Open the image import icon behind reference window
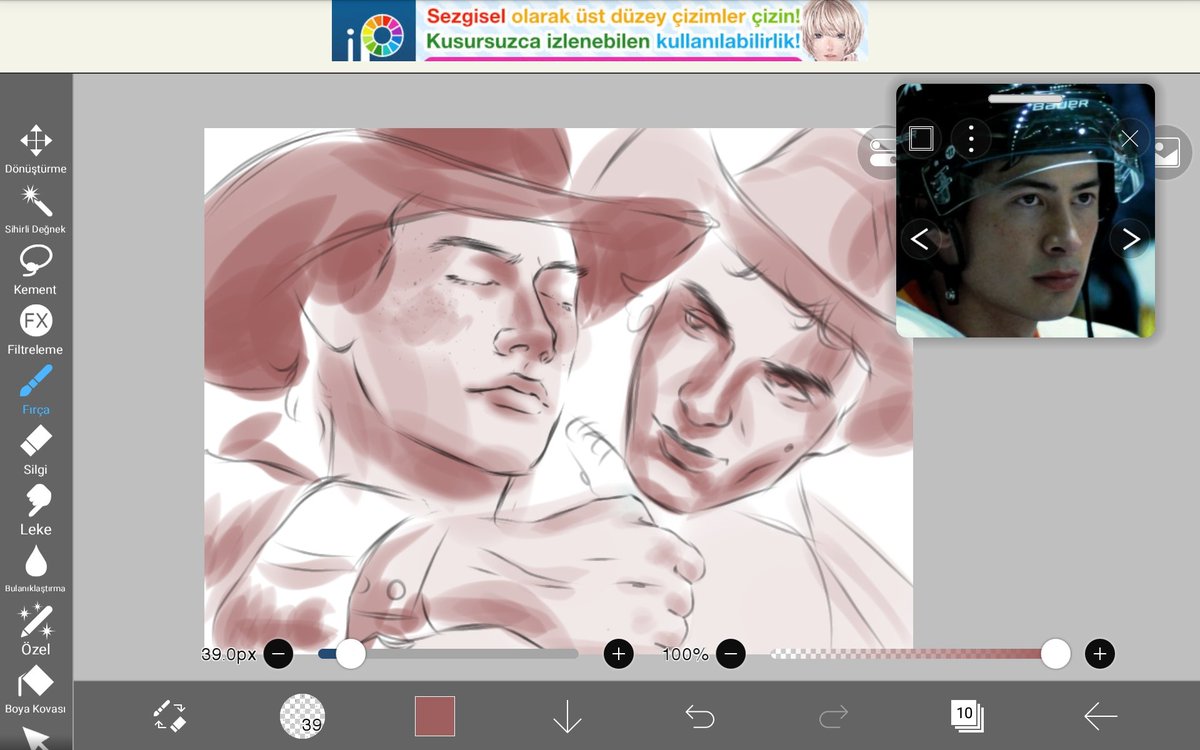Screen dimensions: 1200x750 [1168, 152]
